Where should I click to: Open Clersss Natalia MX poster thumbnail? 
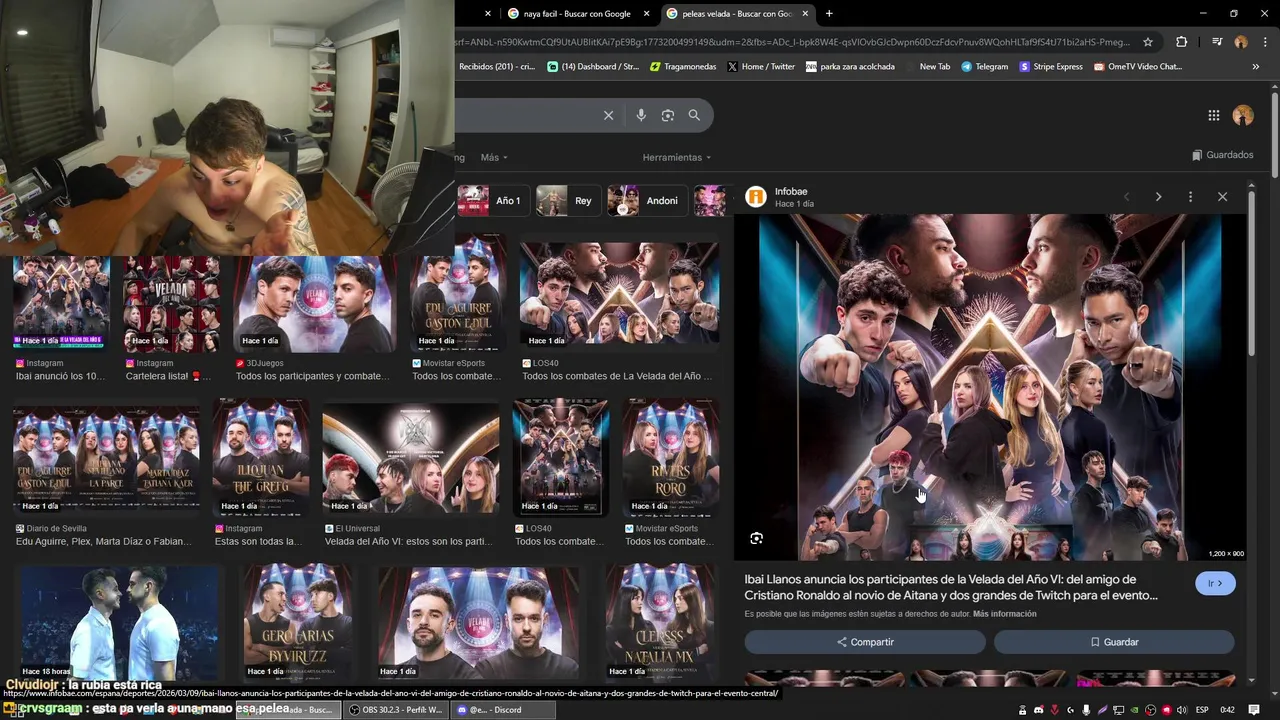(660, 622)
